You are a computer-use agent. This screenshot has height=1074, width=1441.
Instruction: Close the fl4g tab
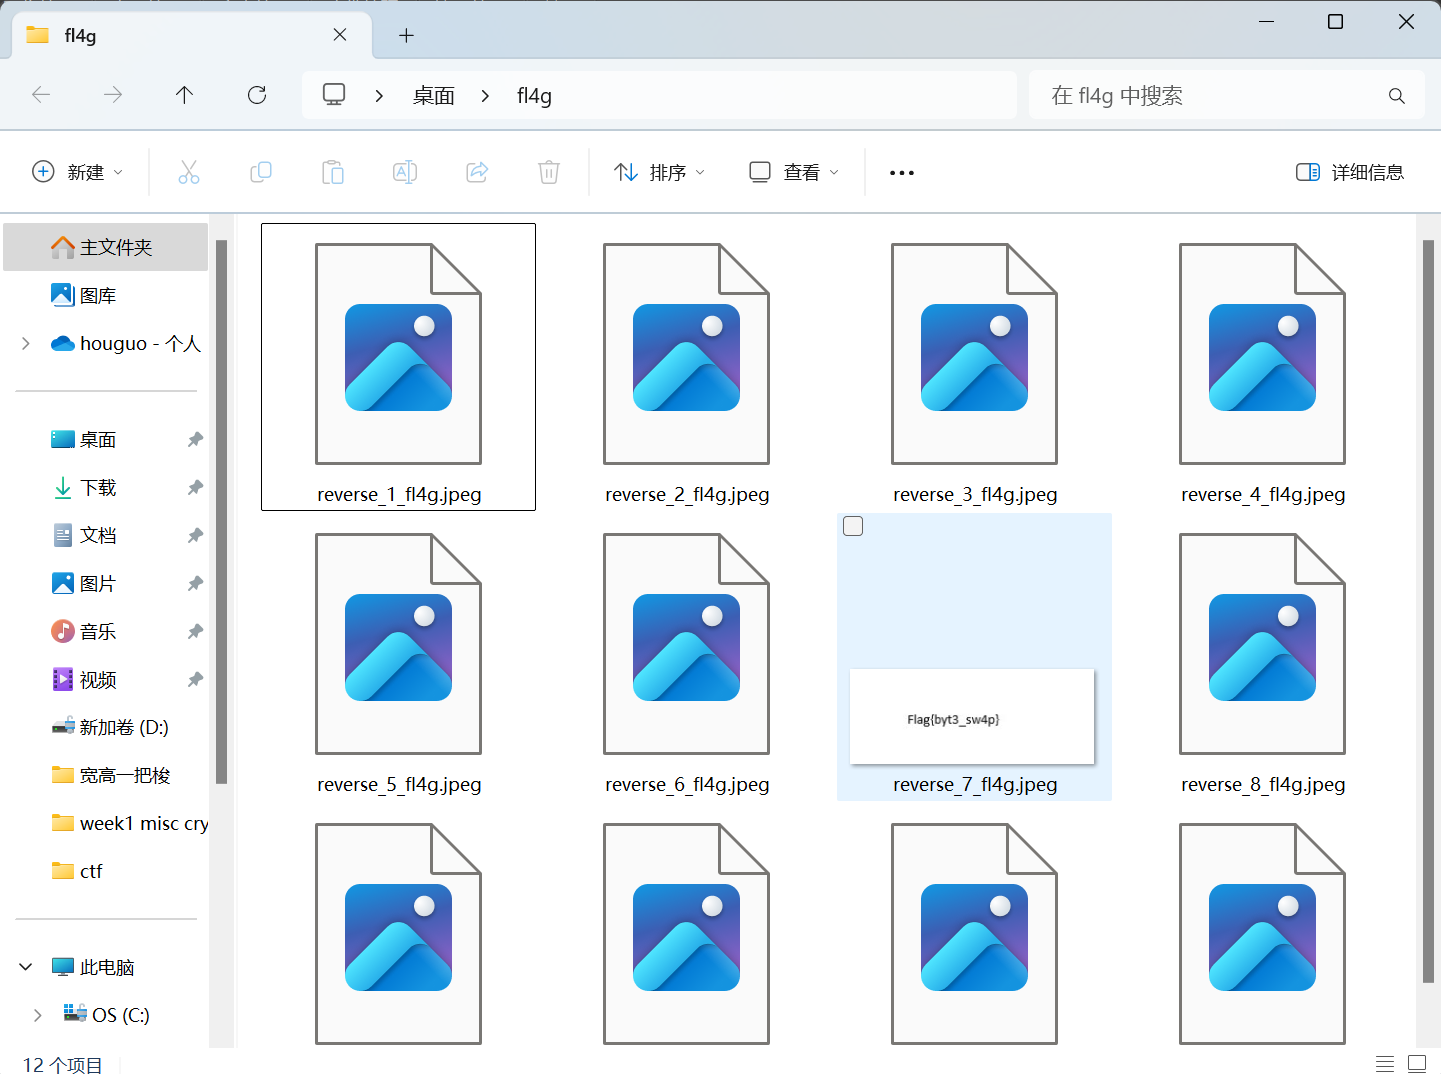(340, 35)
